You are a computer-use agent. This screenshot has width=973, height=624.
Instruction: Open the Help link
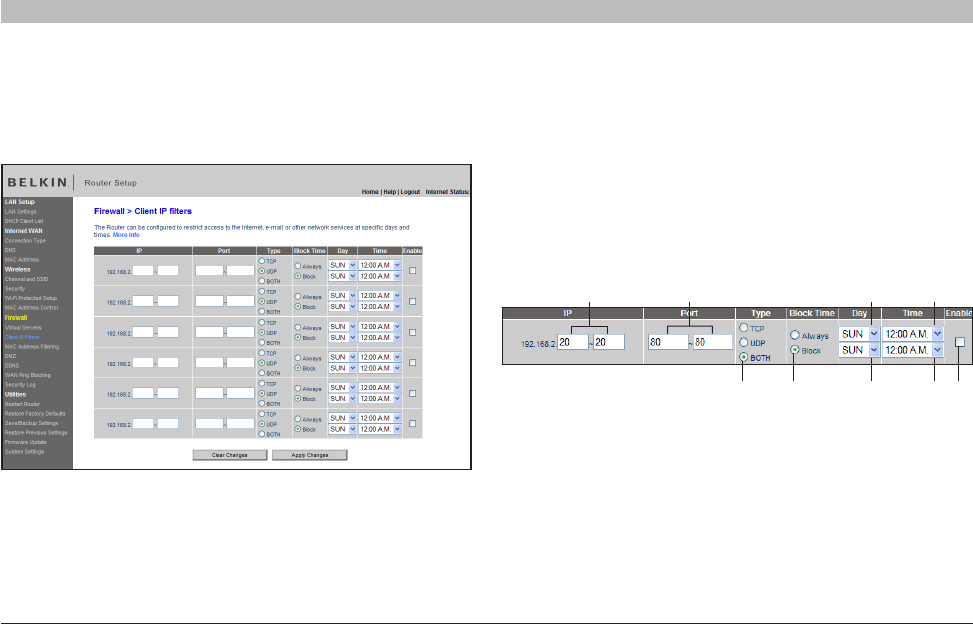(x=390, y=192)
